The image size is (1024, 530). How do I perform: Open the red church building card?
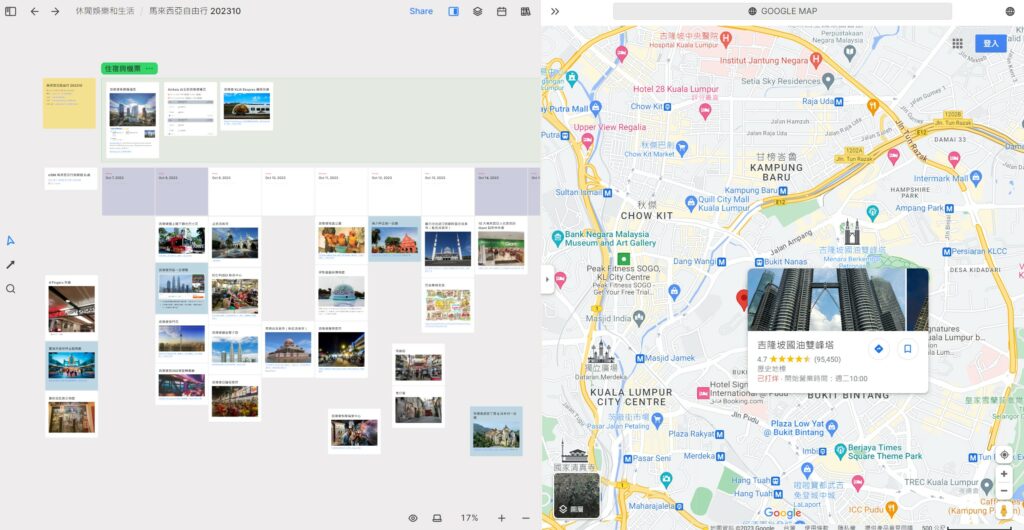click(394, 239)
